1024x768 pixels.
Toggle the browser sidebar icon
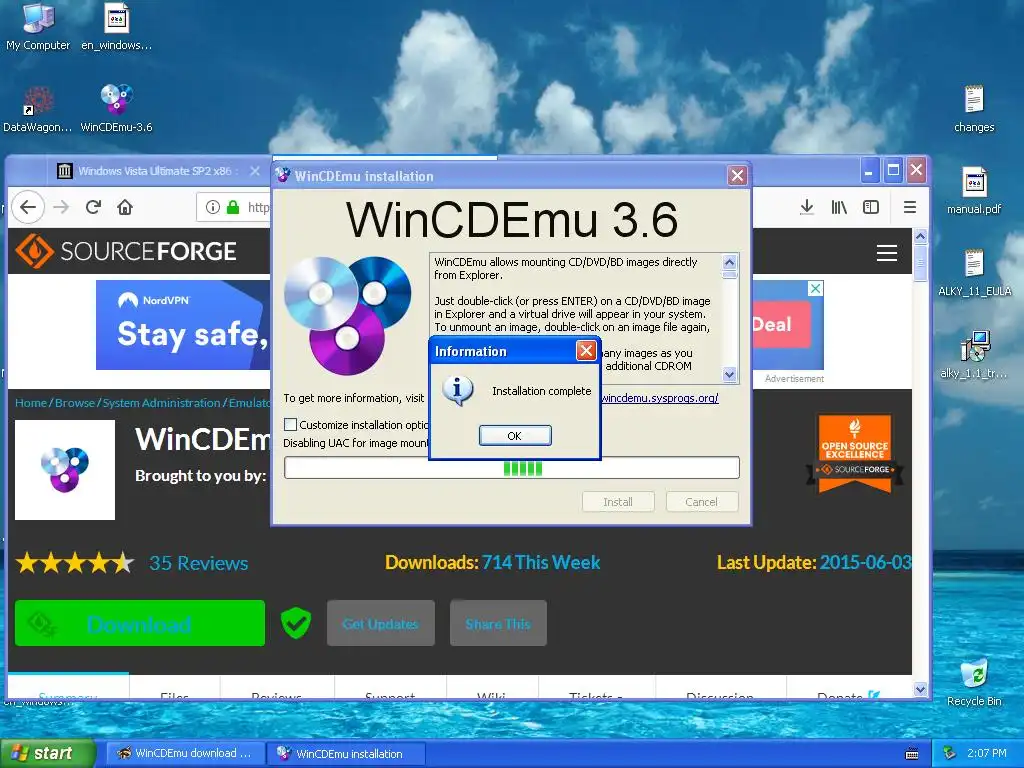(x=871, y=207)
